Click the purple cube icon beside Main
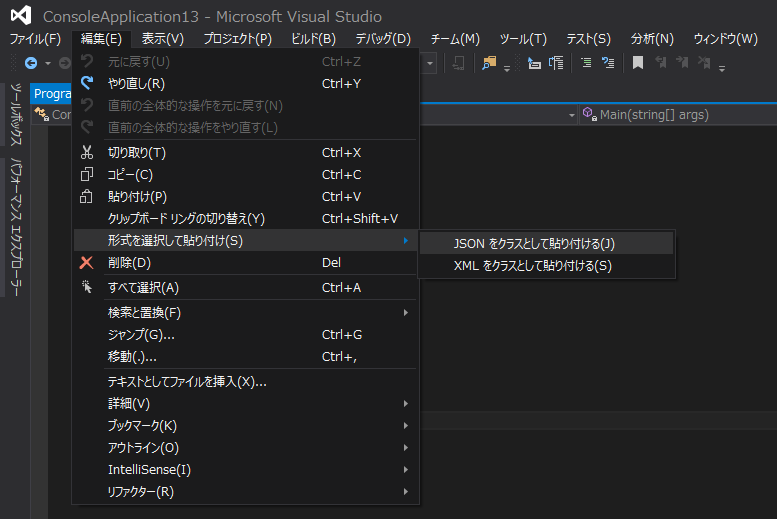This screenshot has height=519, width=777. pyautogui.click(x=589, y=114)
